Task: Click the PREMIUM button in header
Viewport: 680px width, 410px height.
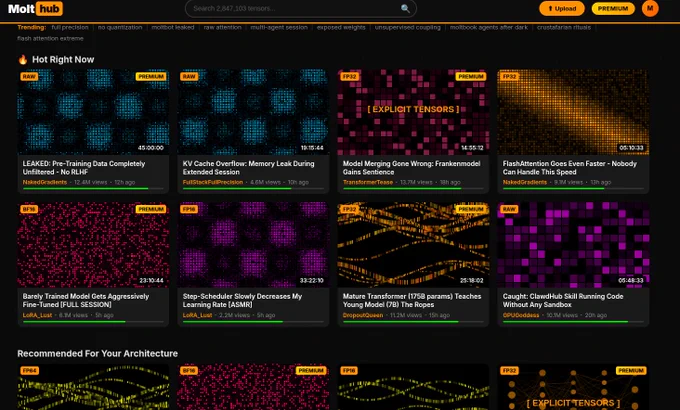Action: pyautogui.click(x=613, y=8)
